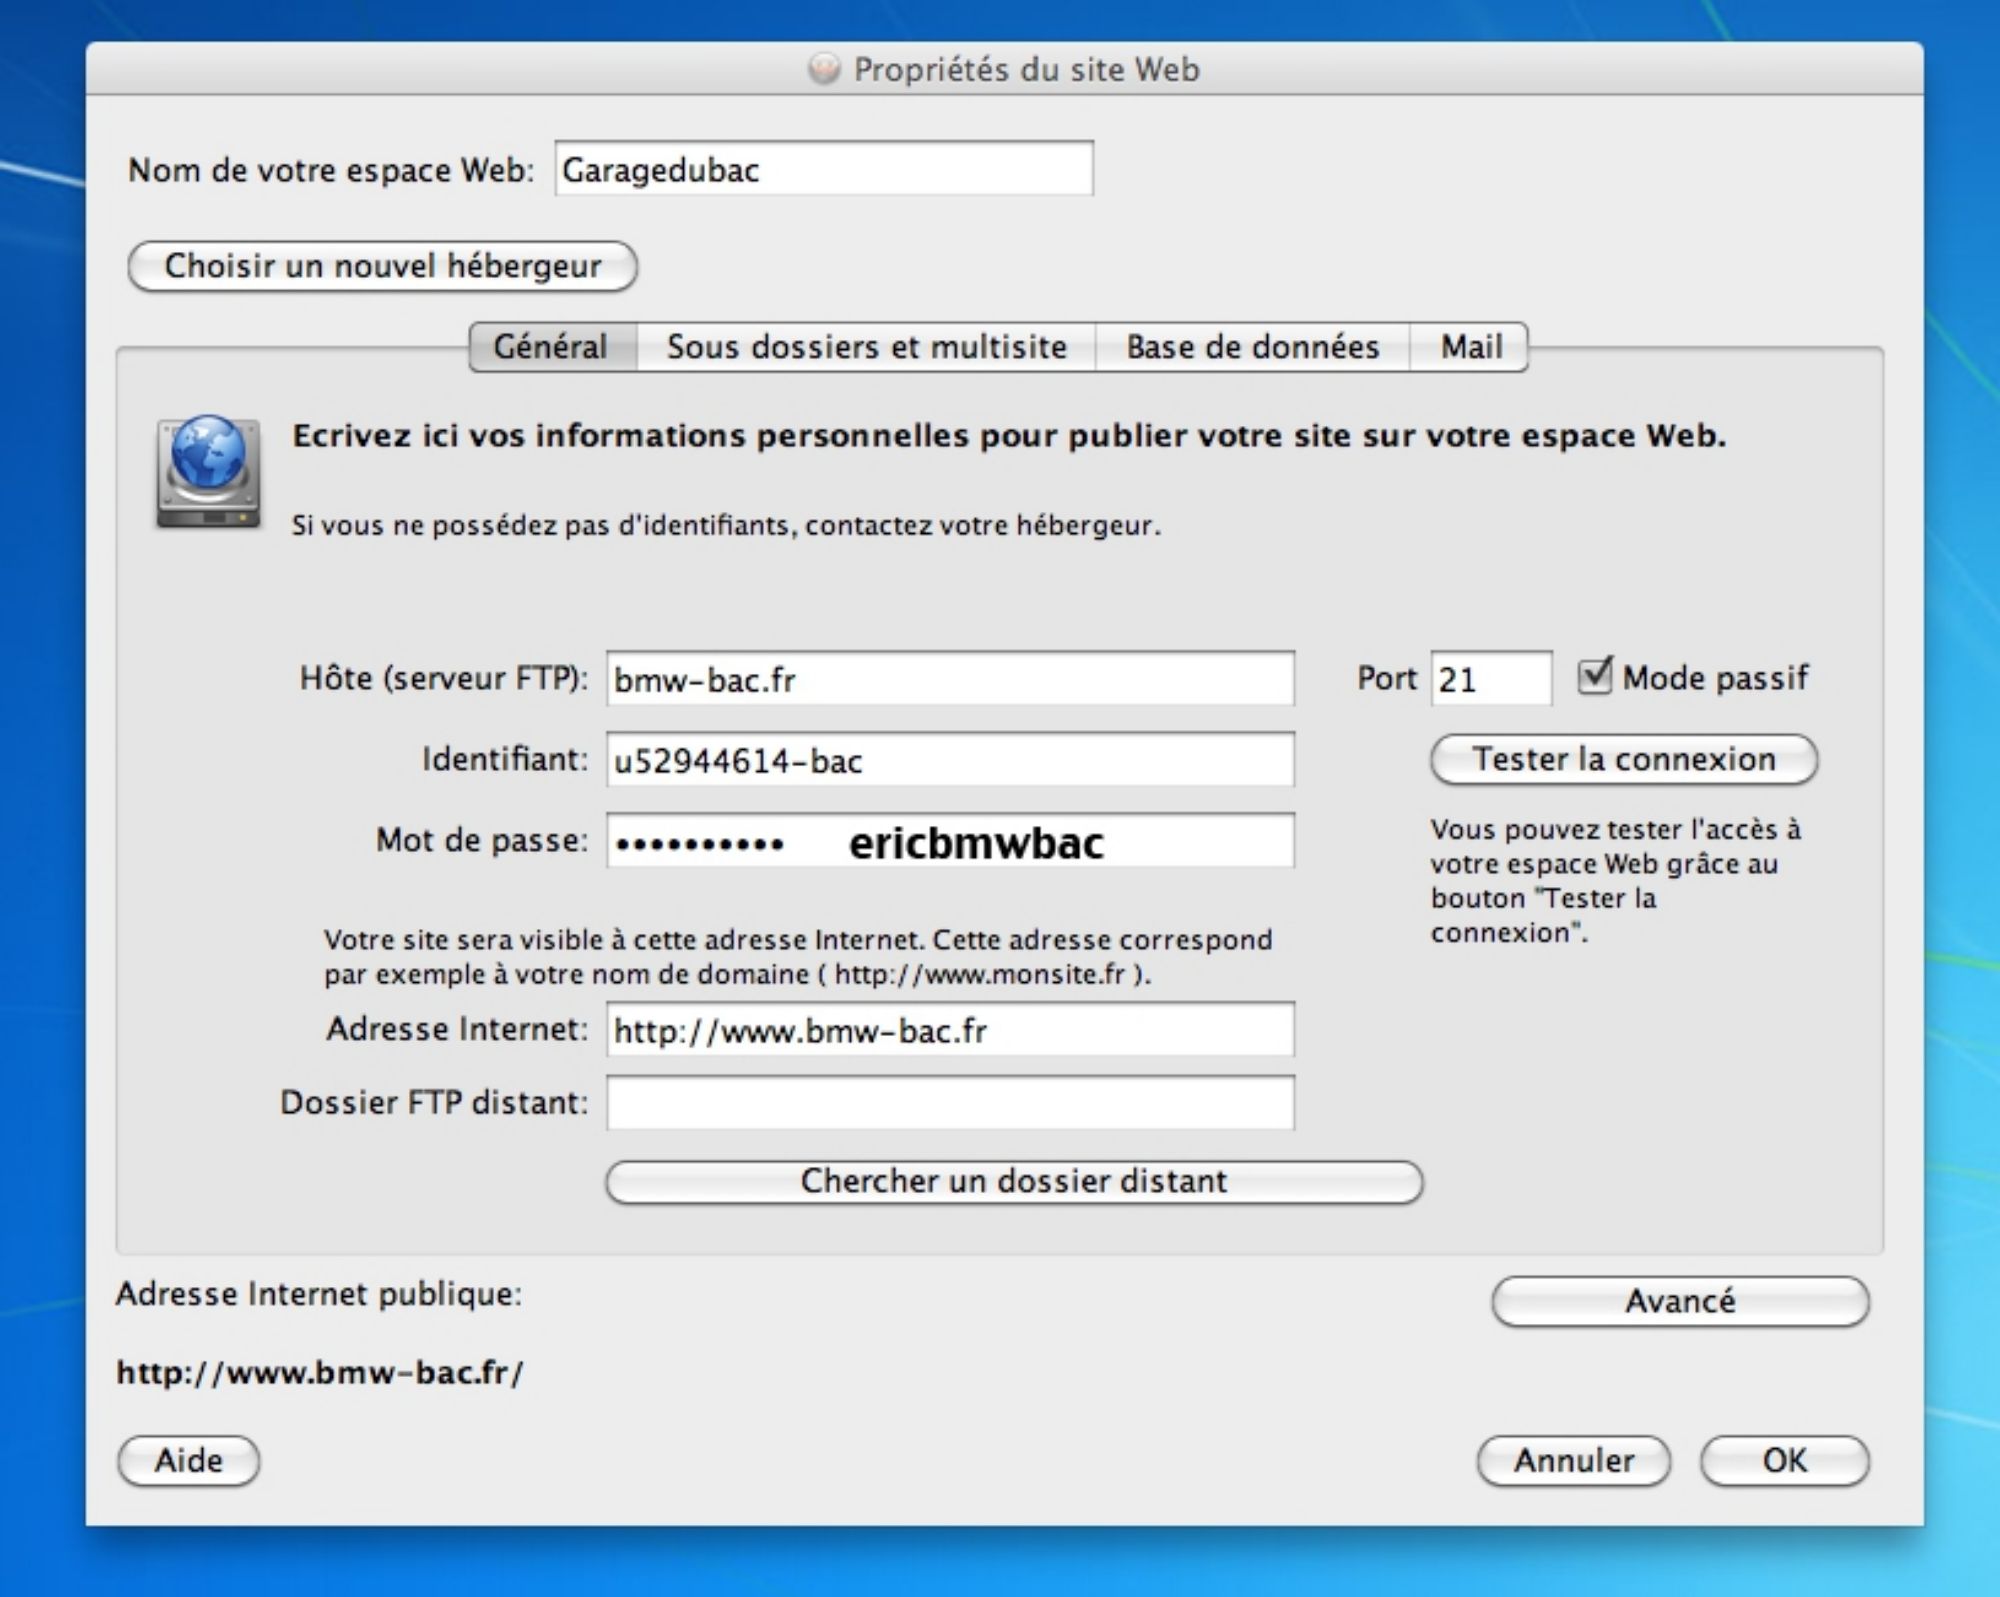Toggle the Mode passif checkbox
2000x1597 pixels.
[x=1595, y=676]
